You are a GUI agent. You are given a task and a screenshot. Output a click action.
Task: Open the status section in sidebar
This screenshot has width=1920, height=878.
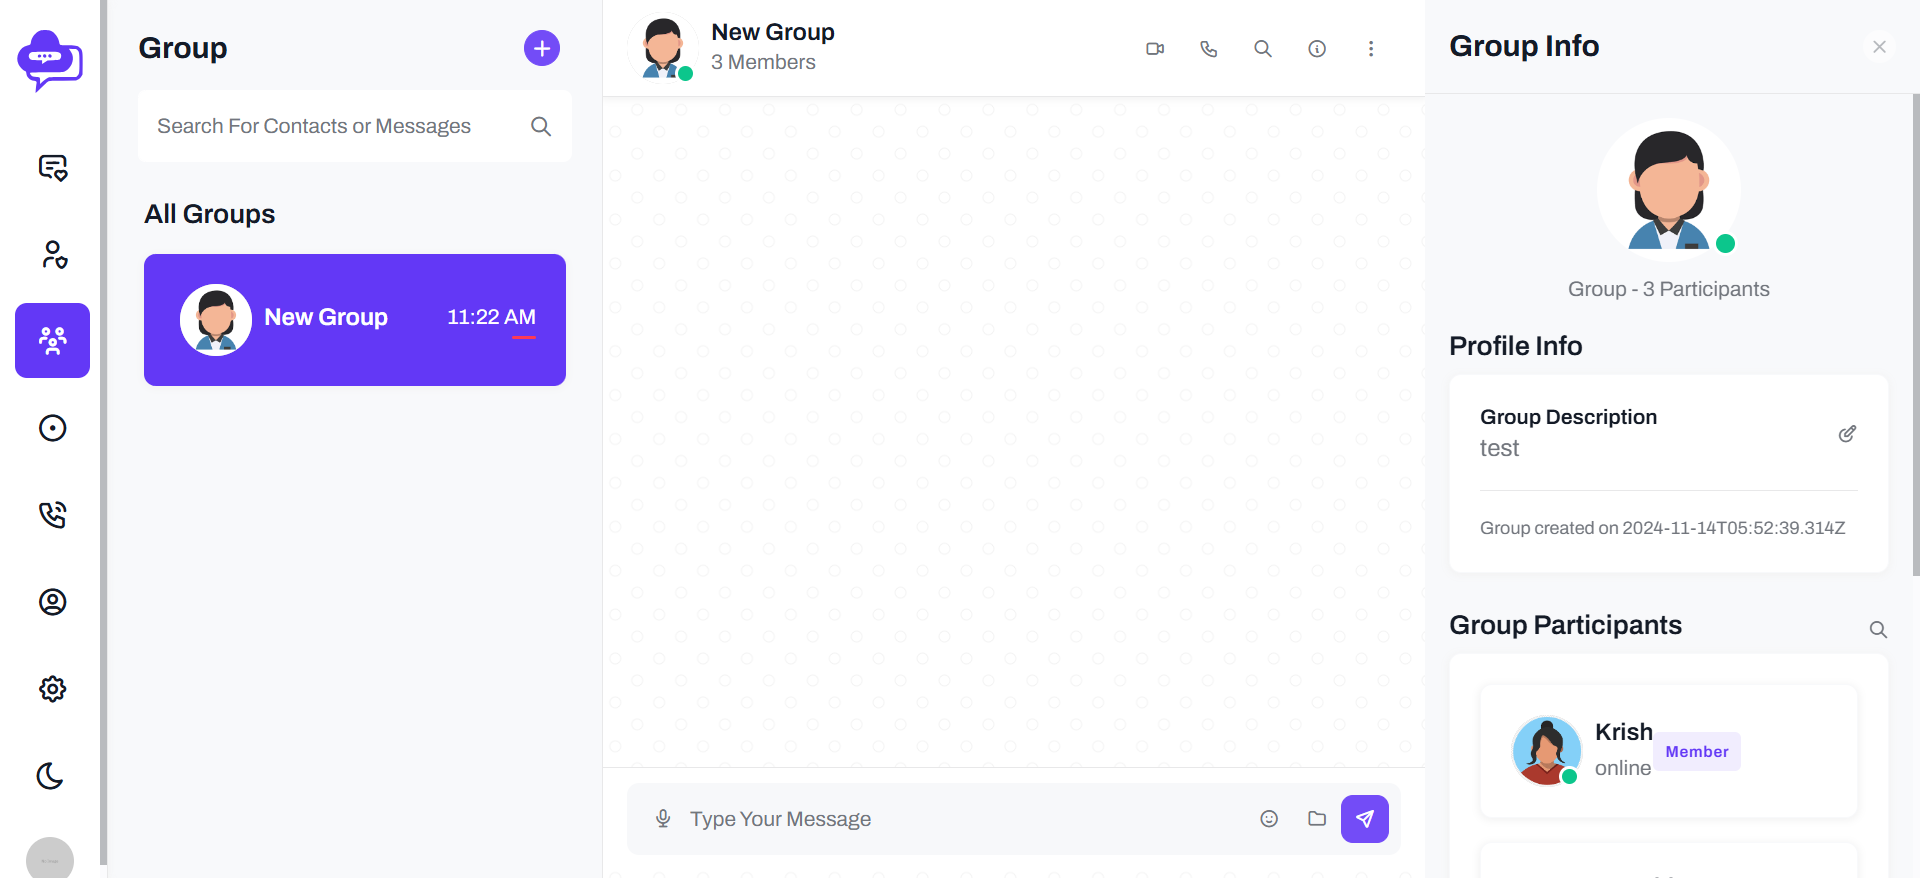[53, 428]
